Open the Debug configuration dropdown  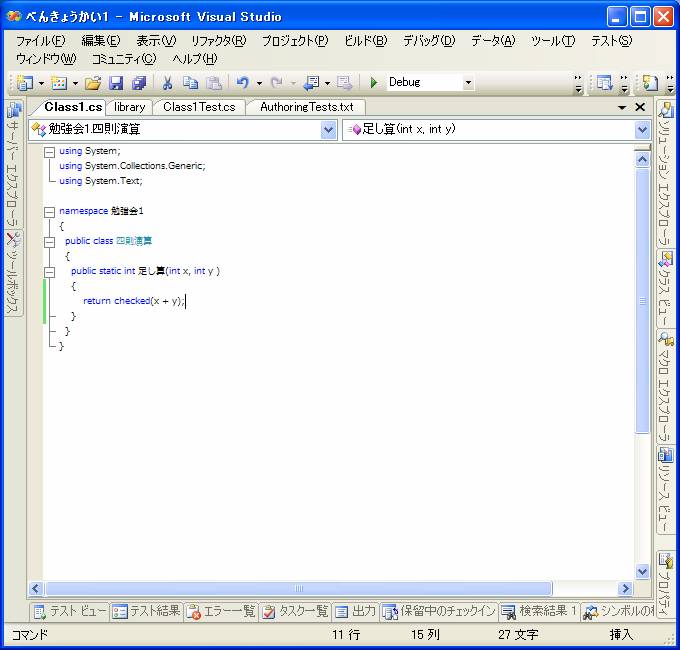pos(468,83)
